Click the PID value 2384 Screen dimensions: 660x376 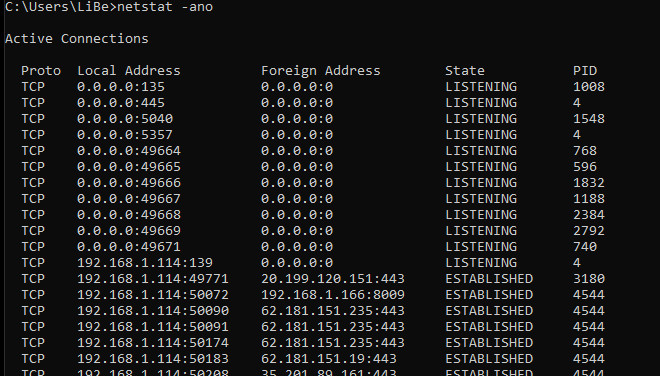589,215
